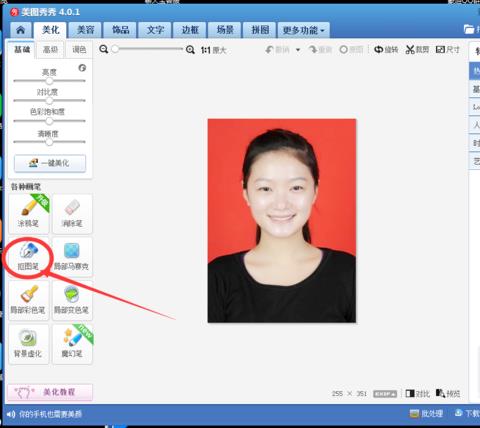Viewport: 480px width, 428px height.
Task: Open the 文字 tab
Action: coord(155,30)
